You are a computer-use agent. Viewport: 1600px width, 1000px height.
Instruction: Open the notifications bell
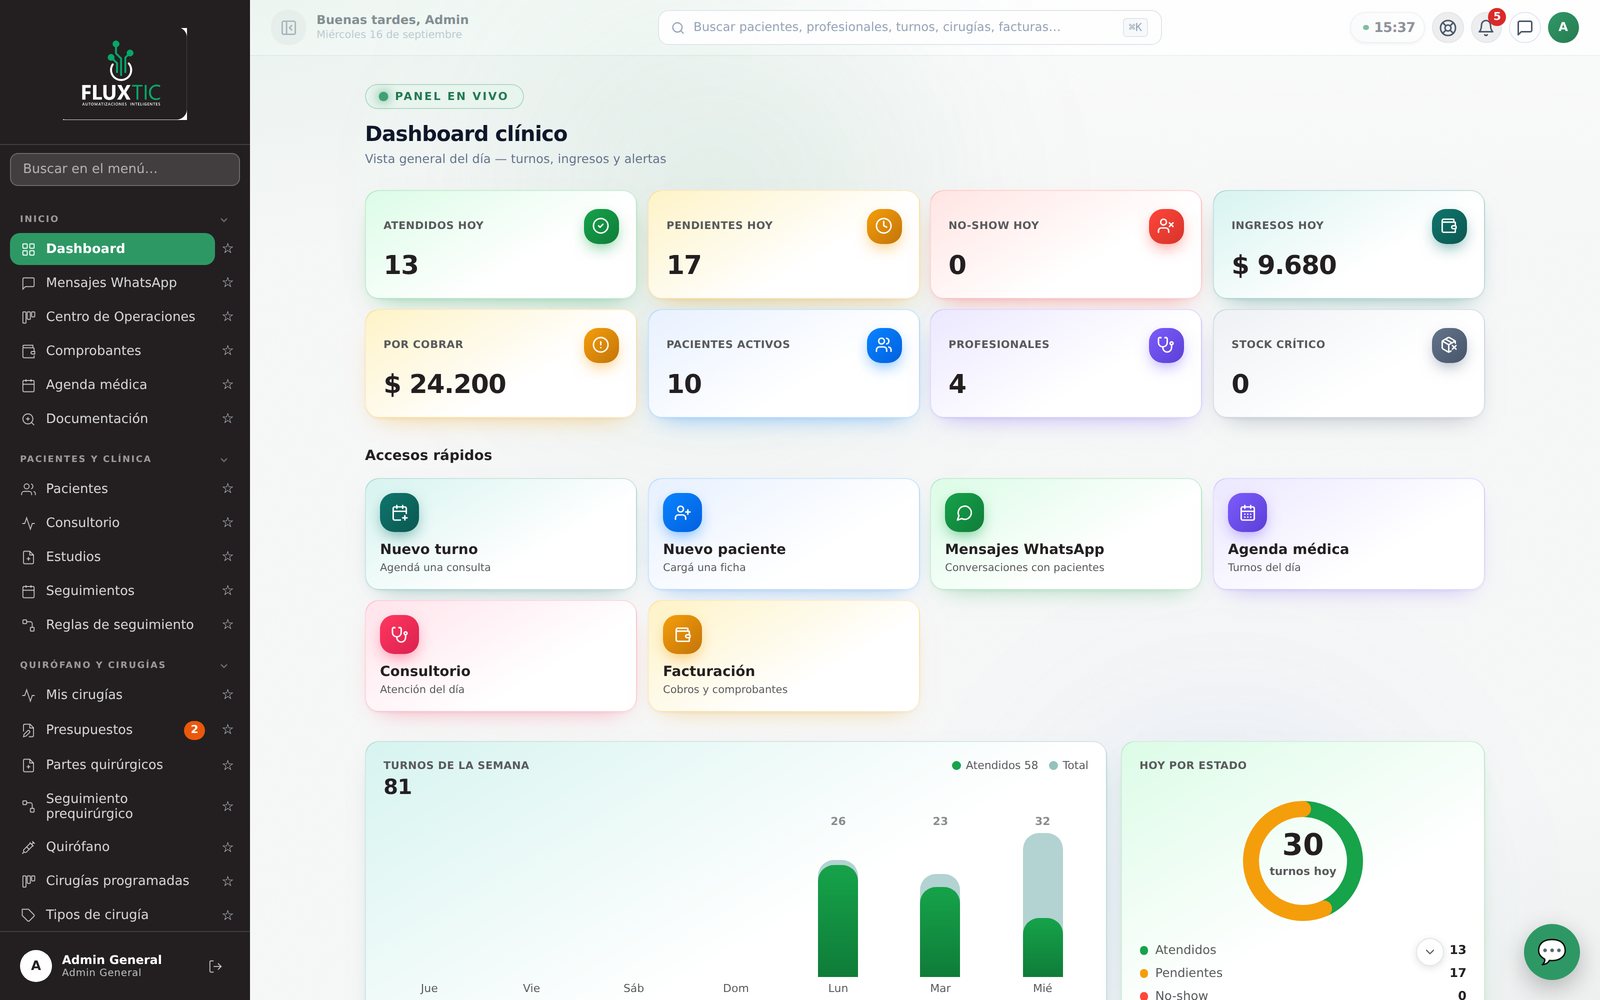point(1486,28)
